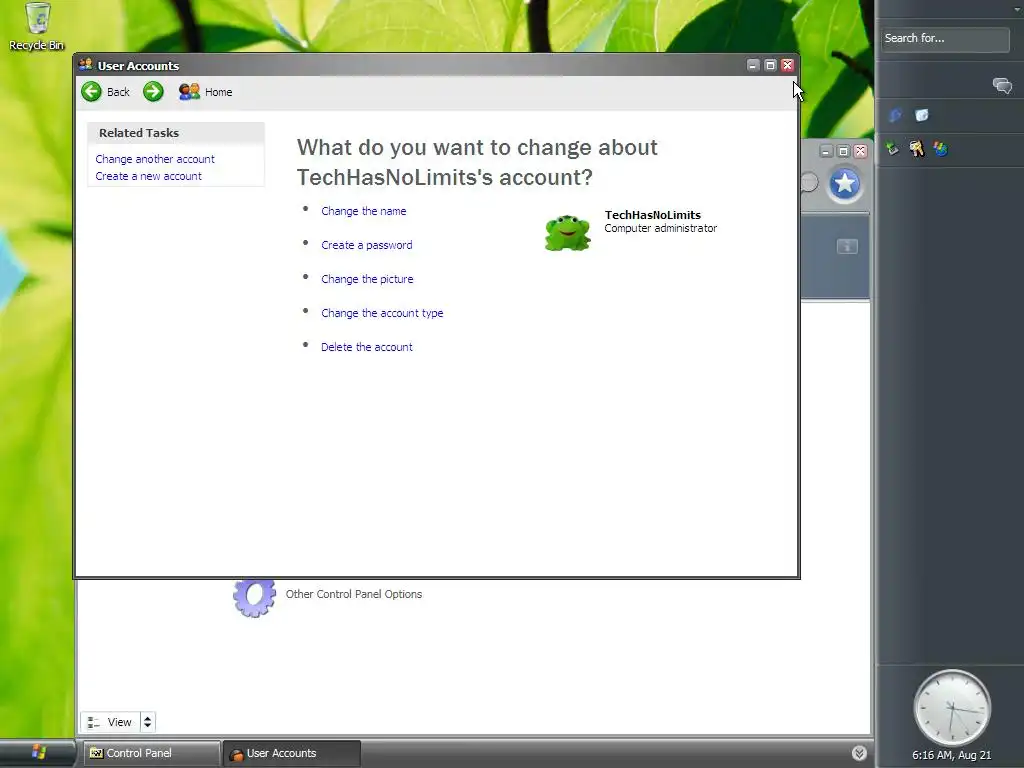The height and width of the screenshot is (768, 1024).
Task: Select Delete the account
Action: pyautogui.click(x=366, y=347)
